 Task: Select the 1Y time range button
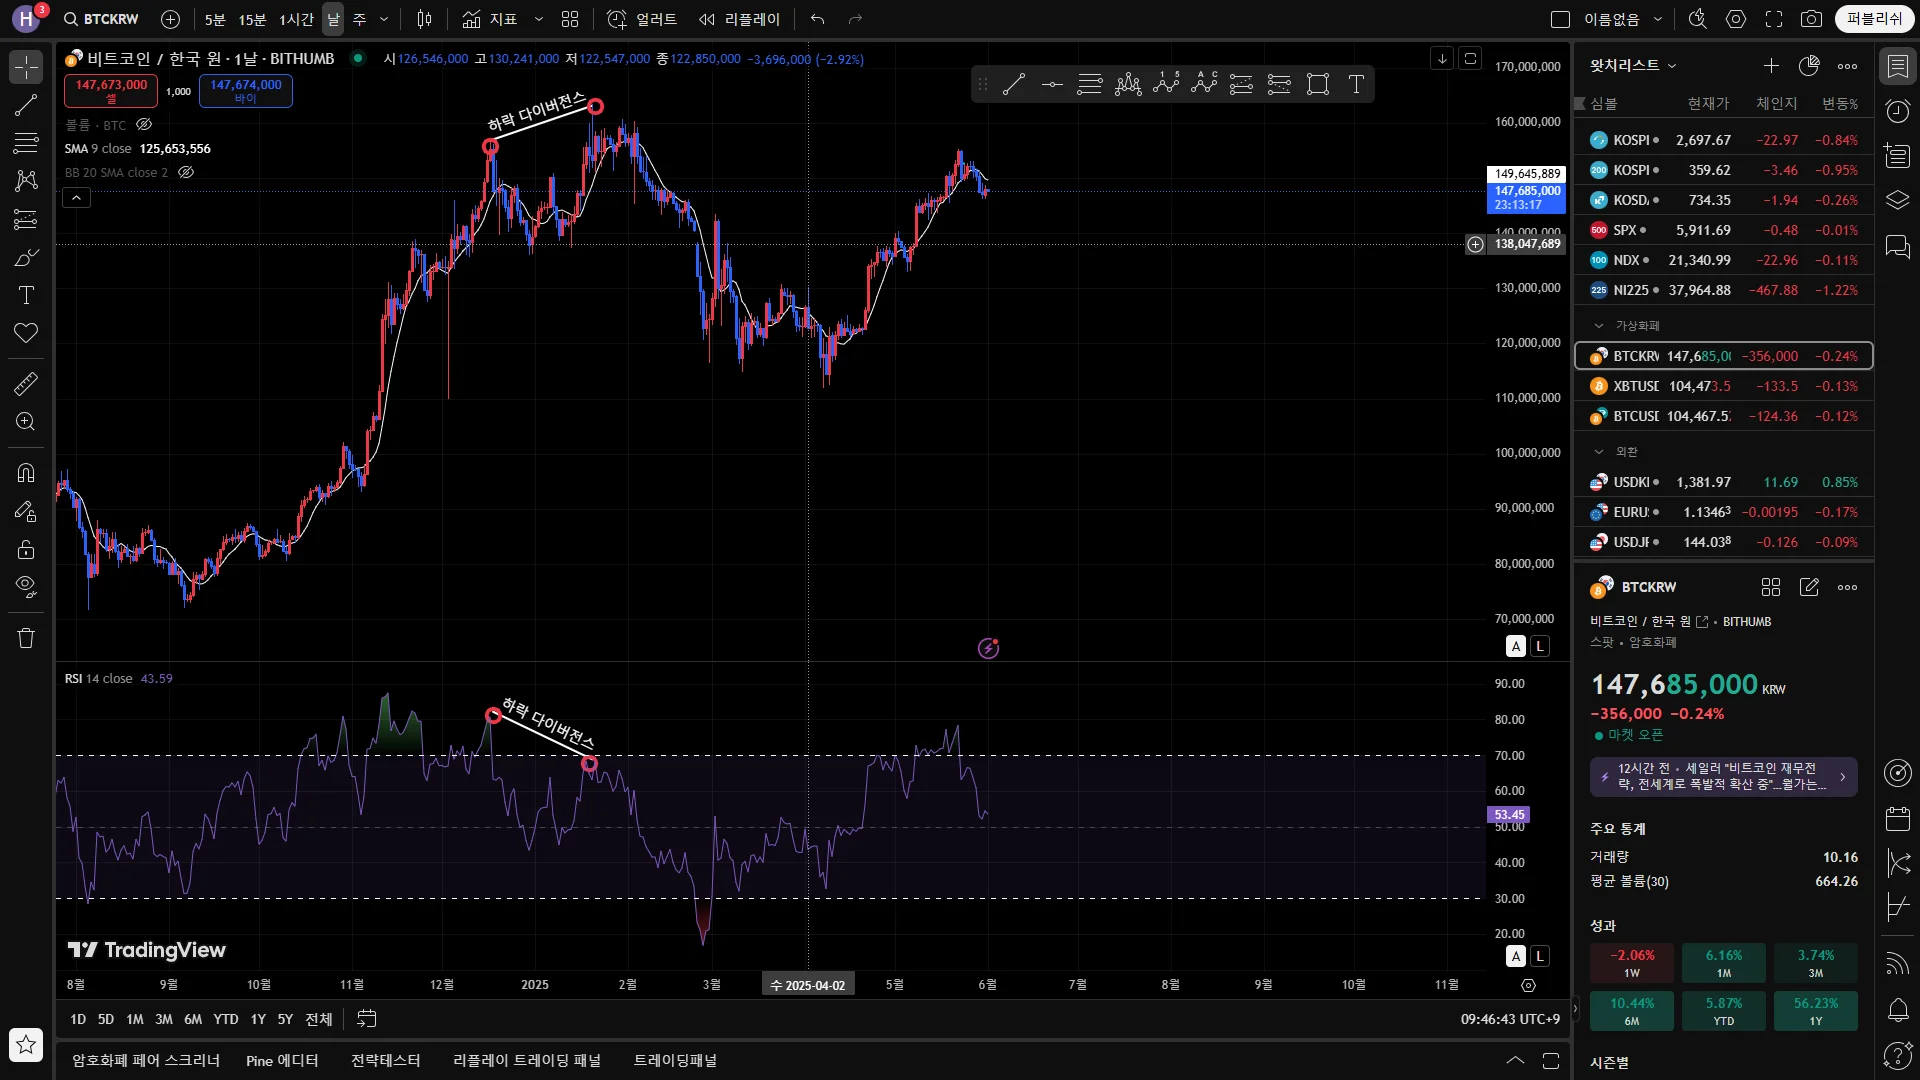click(x=258, y=1019)
